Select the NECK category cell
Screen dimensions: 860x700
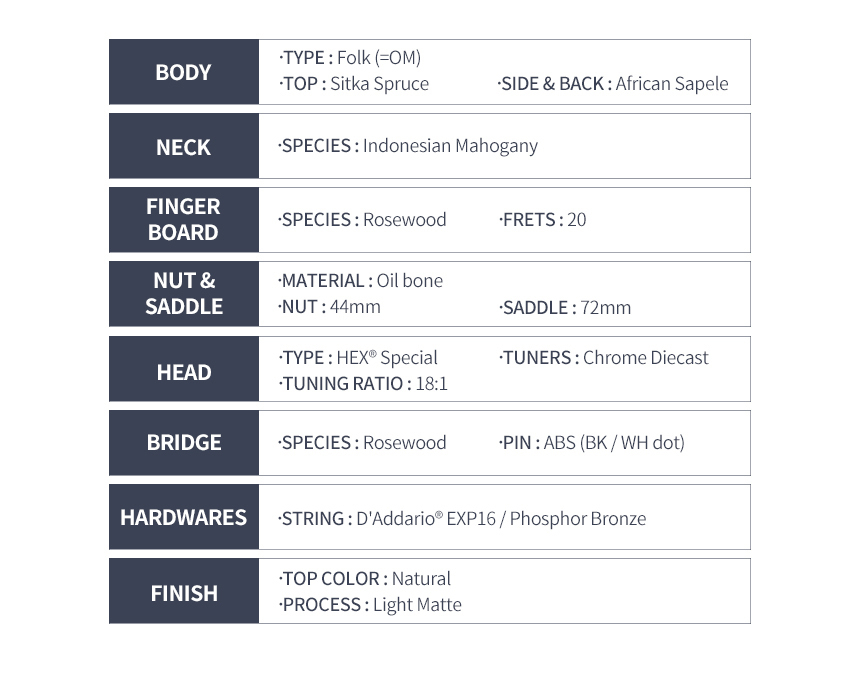(184, 146)
